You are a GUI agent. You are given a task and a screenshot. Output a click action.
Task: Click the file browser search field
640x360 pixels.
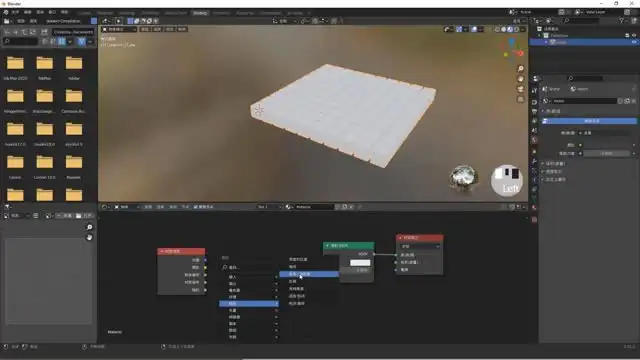[x=20, y=41]
